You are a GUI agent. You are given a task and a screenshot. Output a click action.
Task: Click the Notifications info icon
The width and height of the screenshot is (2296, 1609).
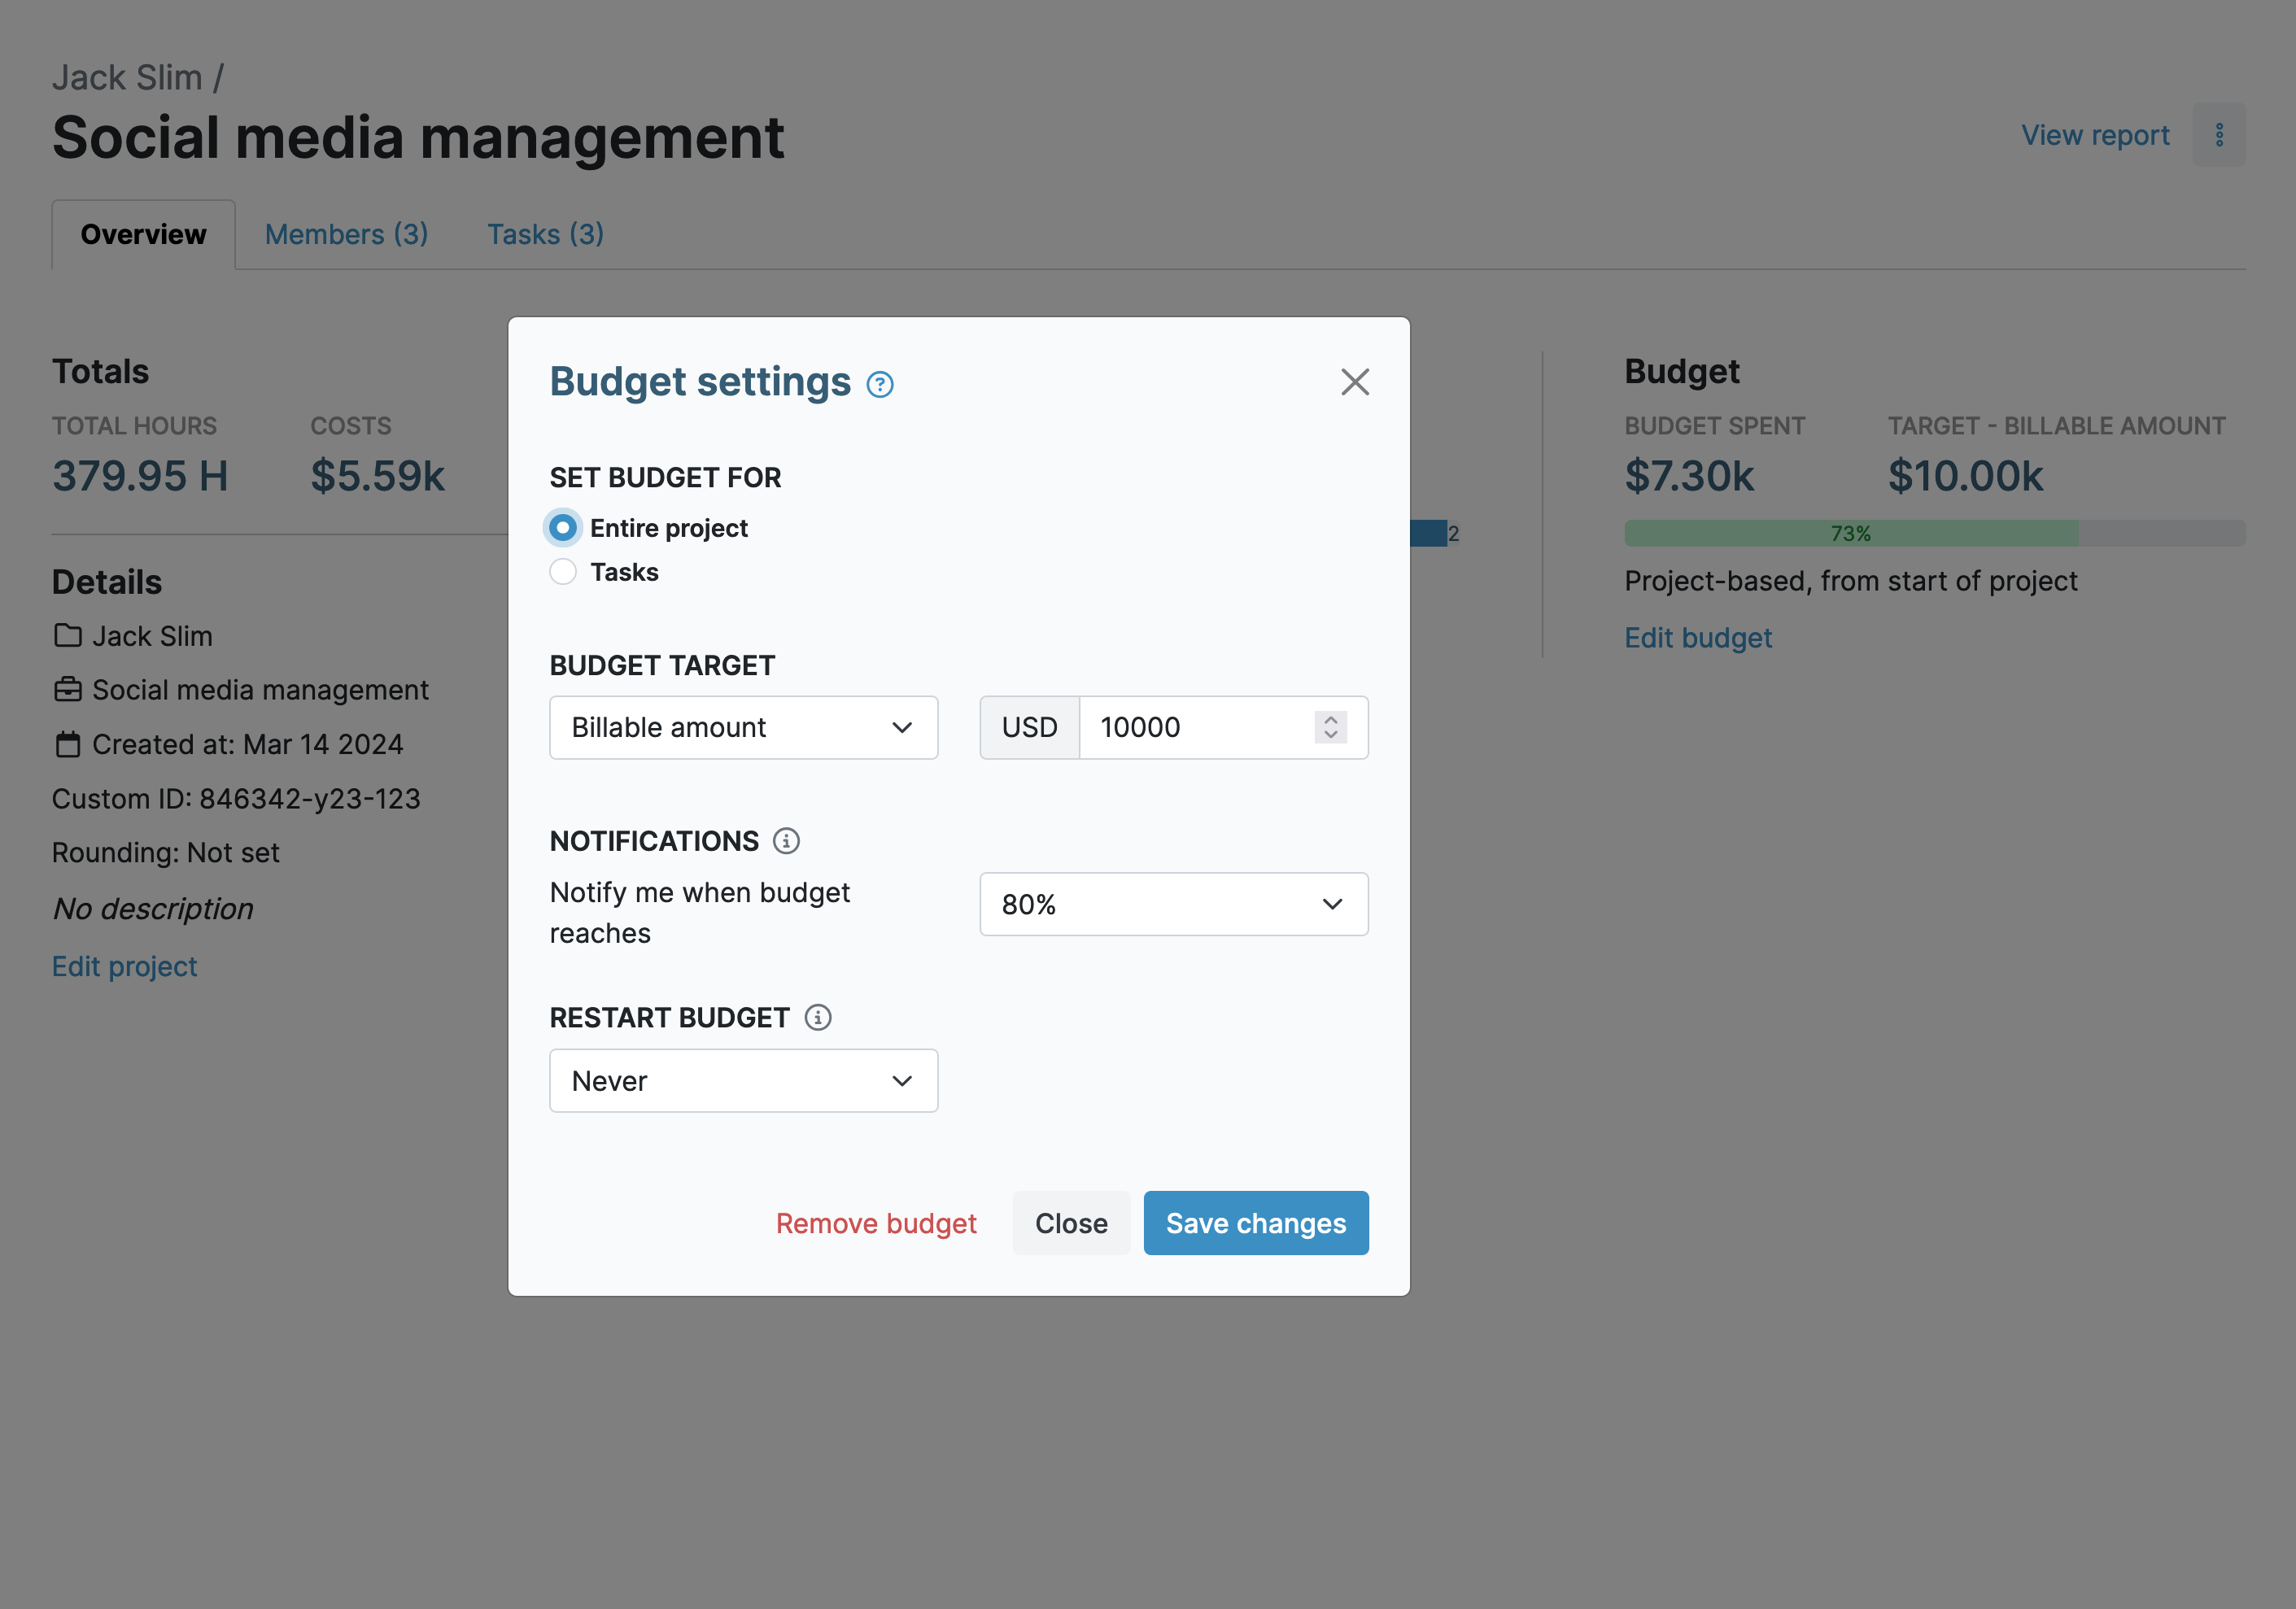(x=787, y=841)
